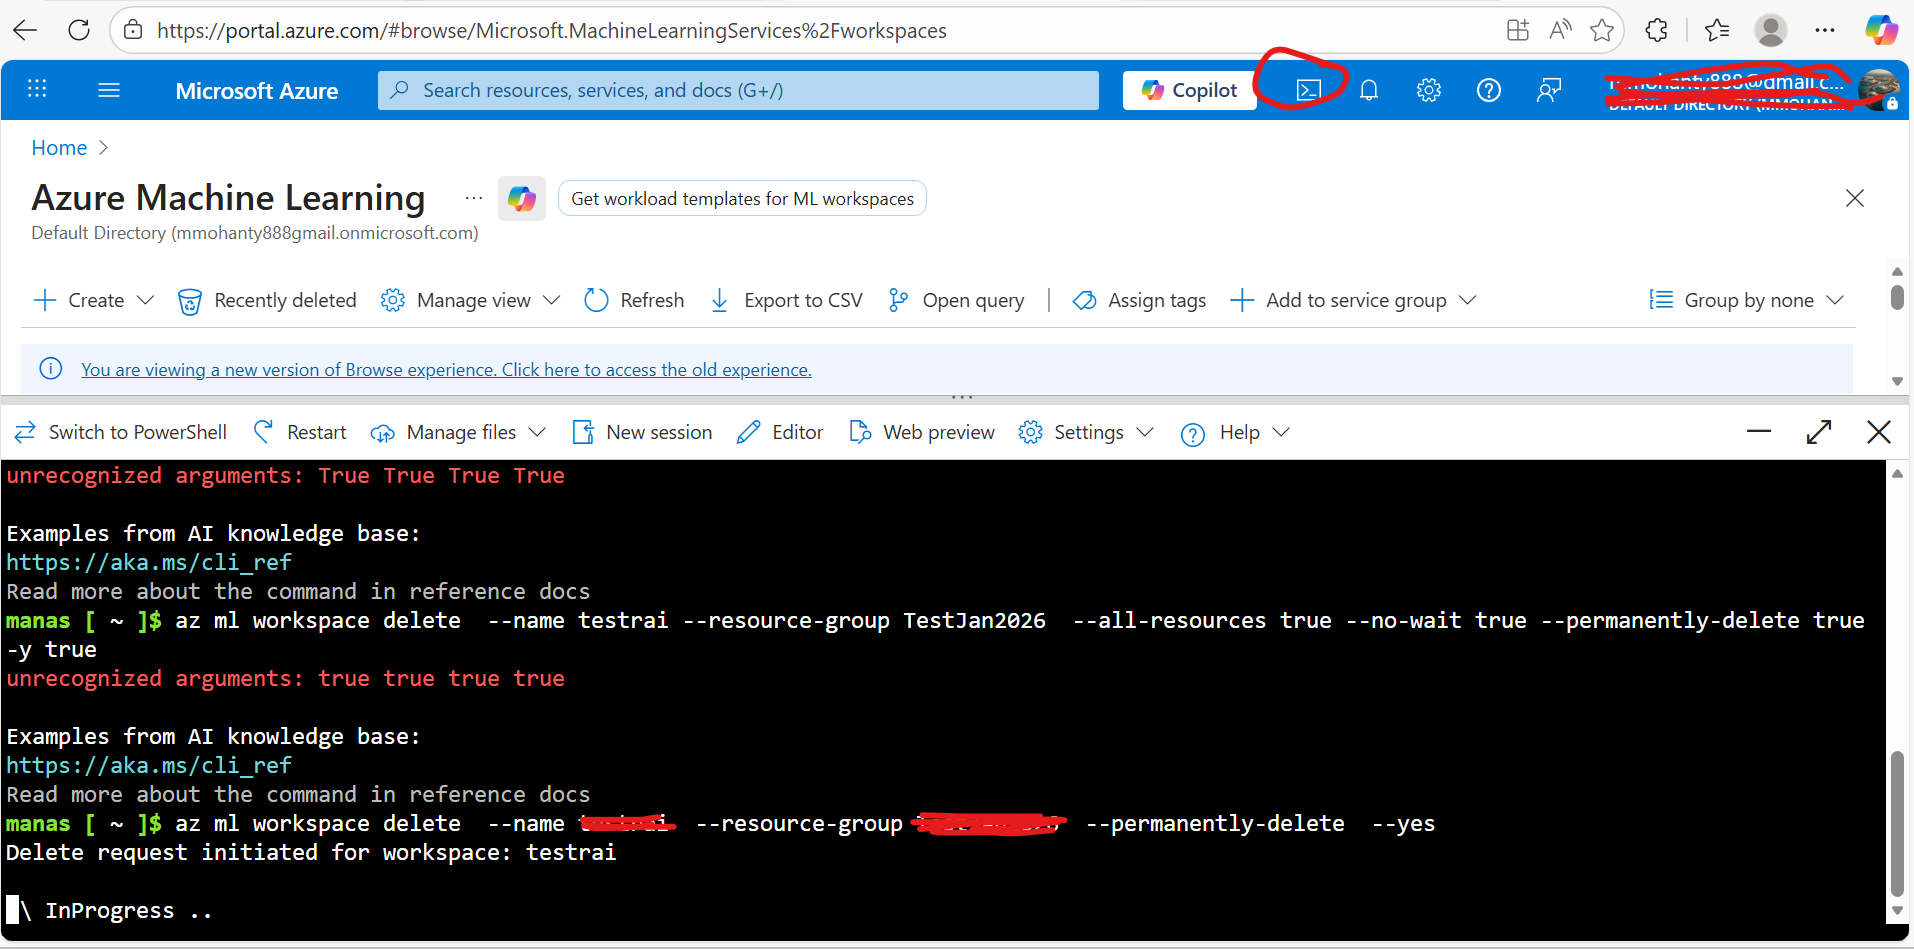Image resolution: width=1914 pixels, height=949 pixels.
Task: Click the old Browse experience link
Action: 446,370
